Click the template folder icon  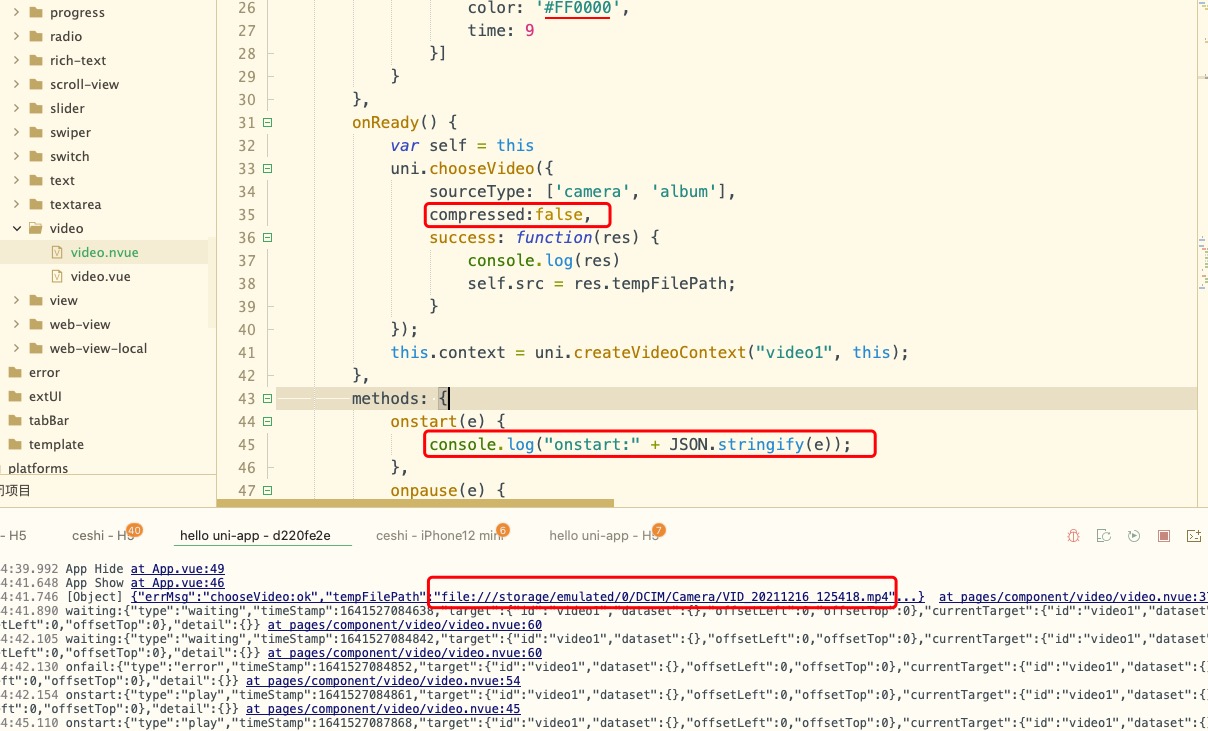pos(15,444)
